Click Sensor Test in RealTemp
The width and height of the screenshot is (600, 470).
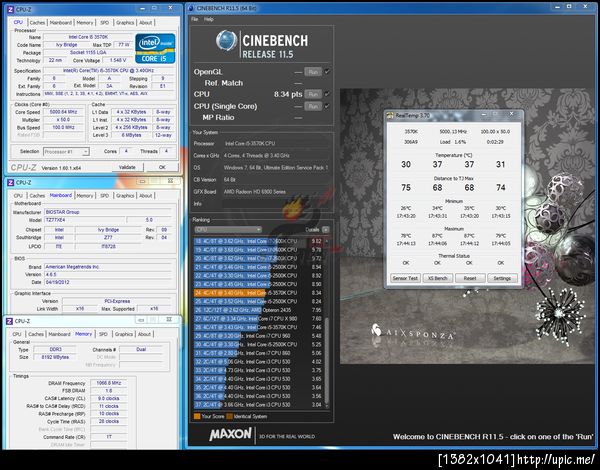pos(405,278)
